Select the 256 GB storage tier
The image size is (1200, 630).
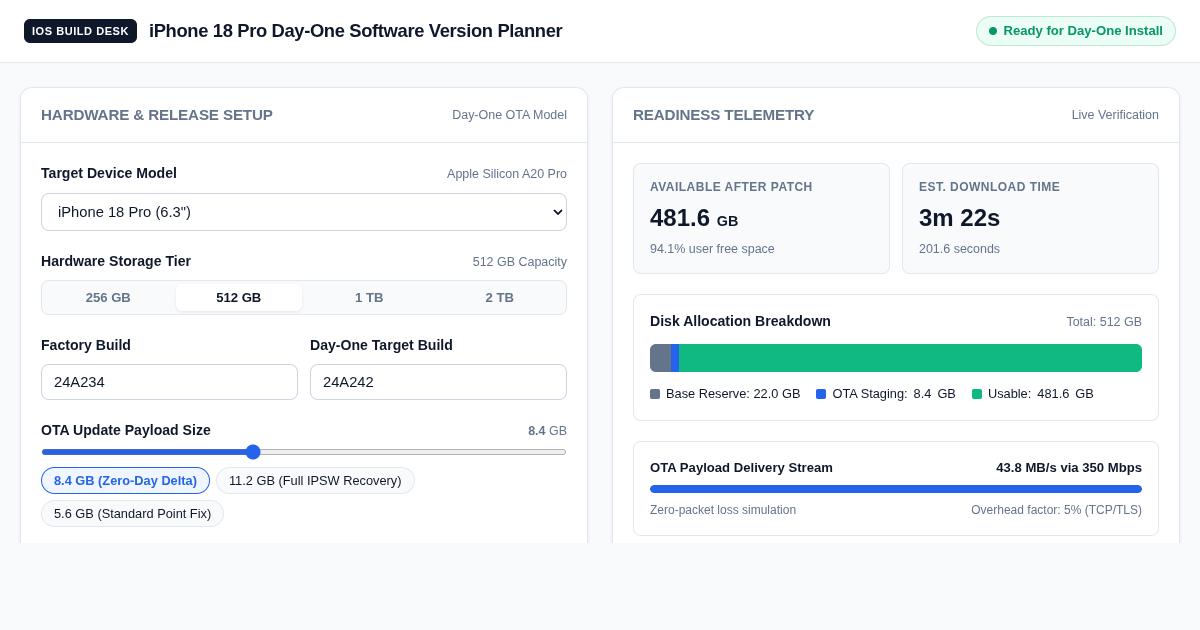(x=108, y=298)
